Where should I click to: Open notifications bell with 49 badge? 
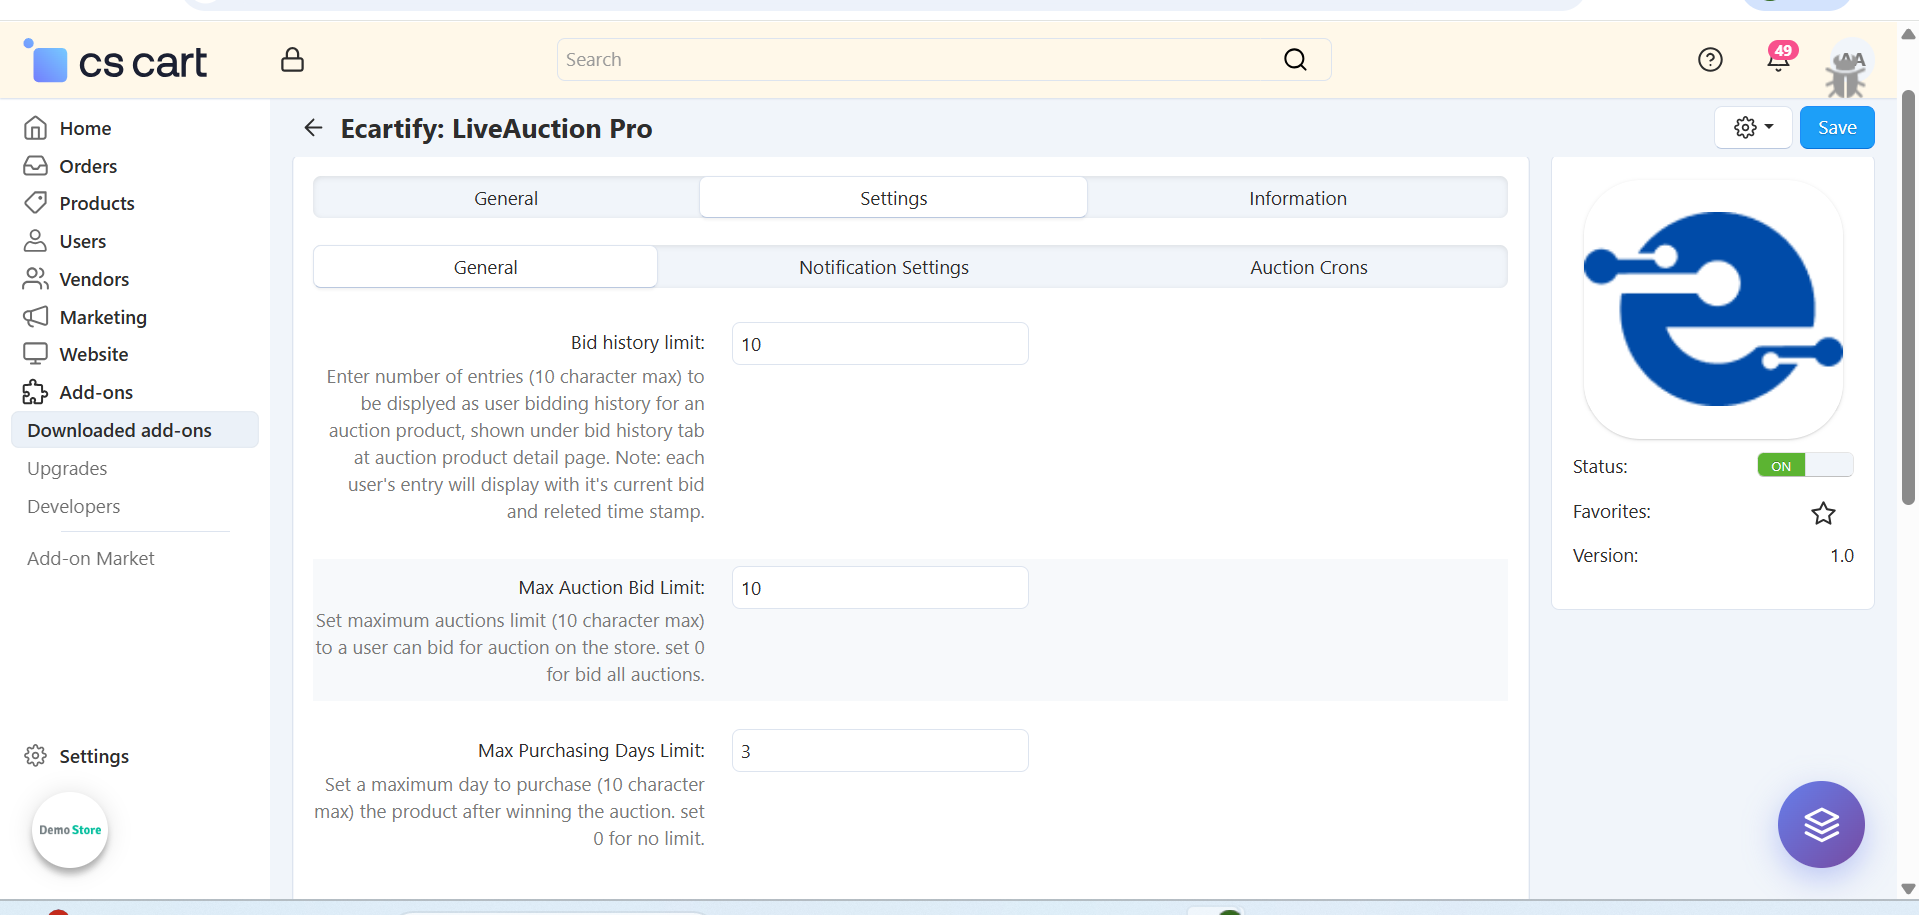coord(1778,60)
